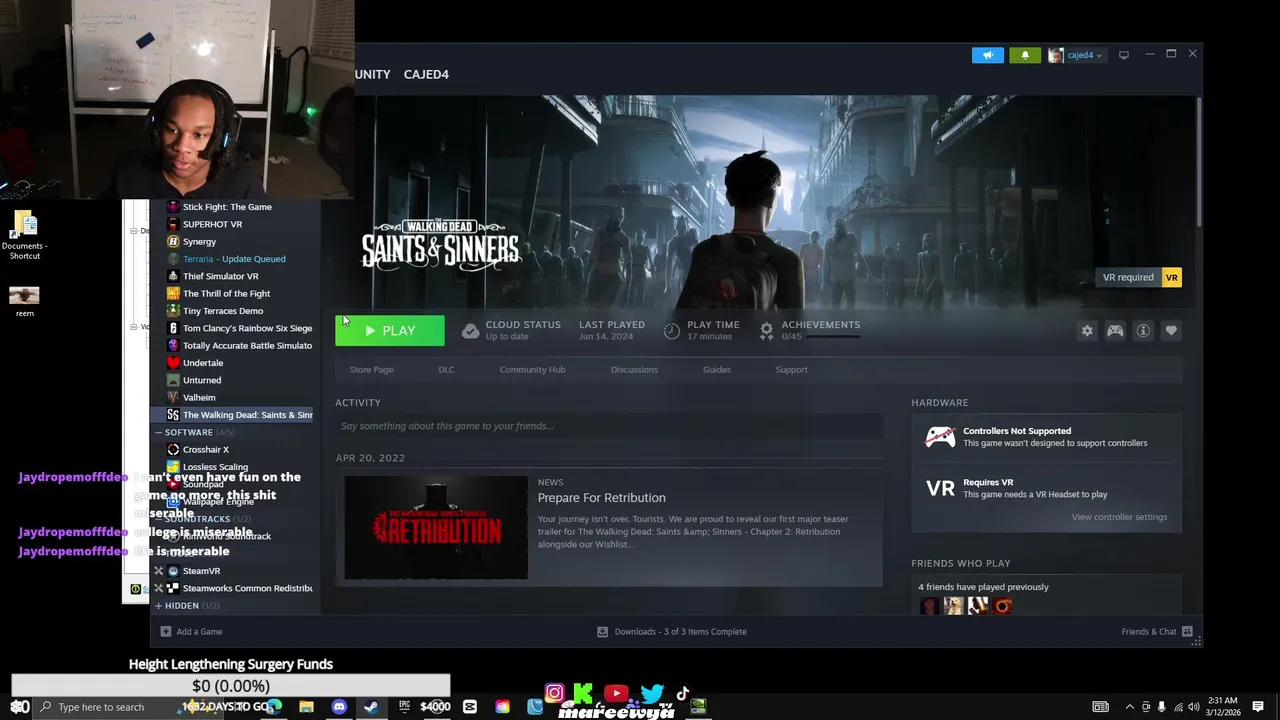Collapse the SOFTWARE library category
Image resolution: width=1280 pixels, height=720 pixels.
tap(158, 432)
